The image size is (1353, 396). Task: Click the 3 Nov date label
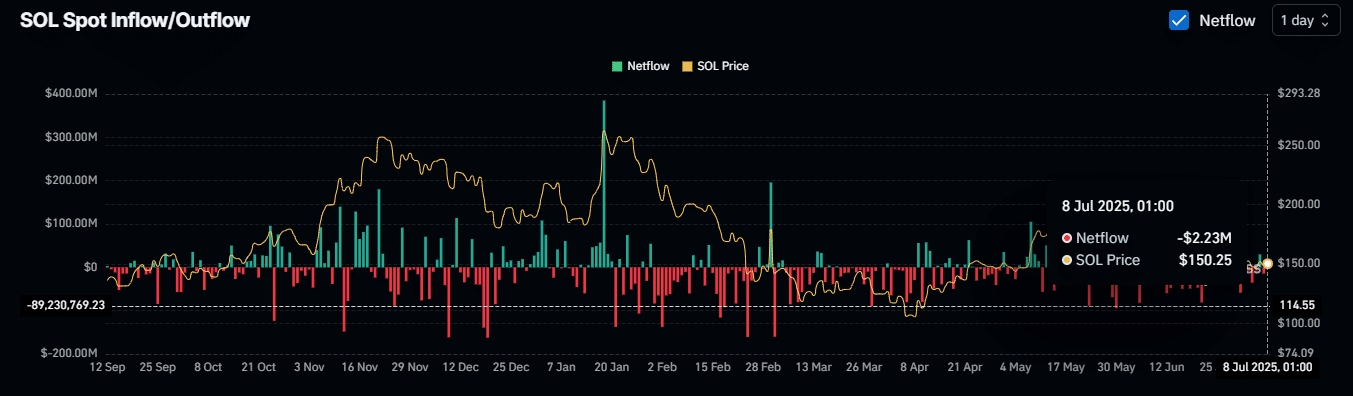coord(308,368)
